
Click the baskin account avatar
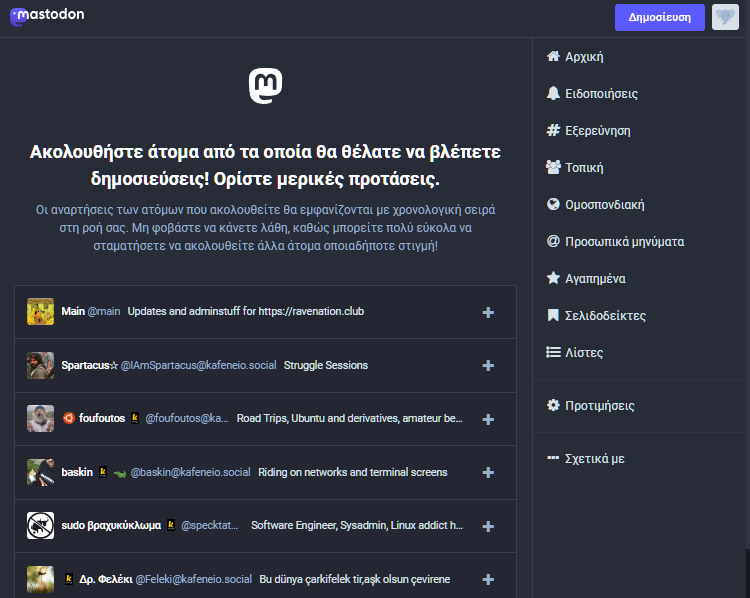[40, 472]
